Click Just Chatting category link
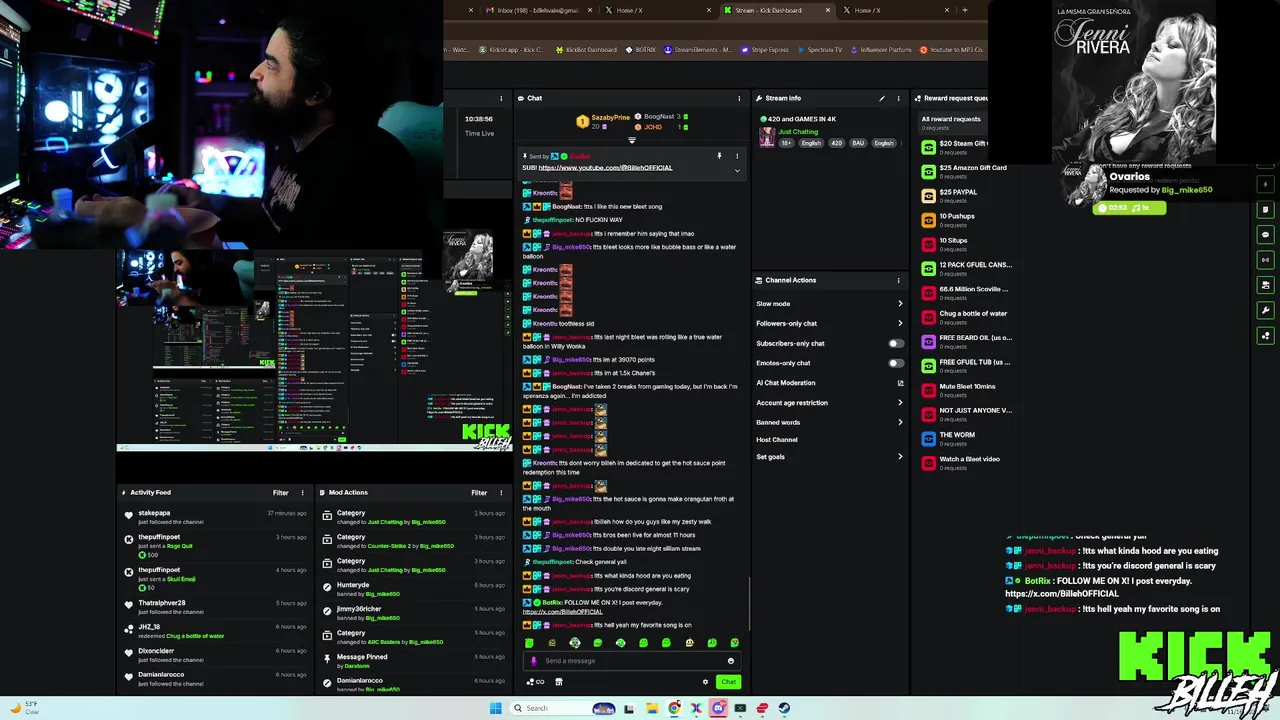1280x720 pixels. [x=798, y=131]
